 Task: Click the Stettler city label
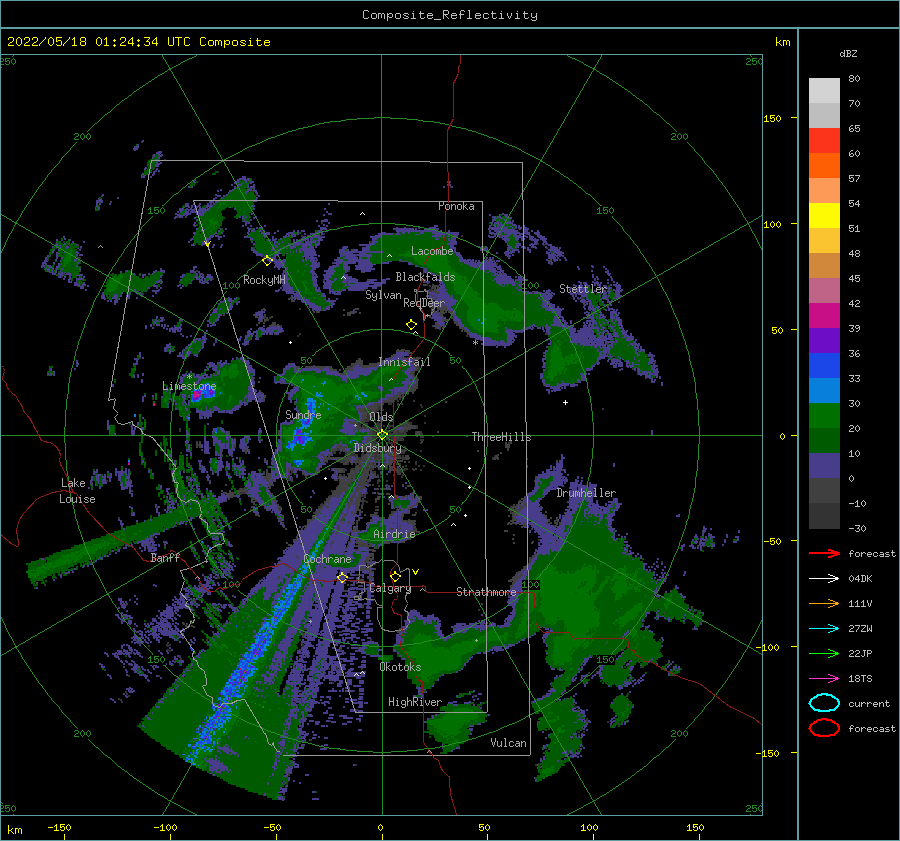point(583,289)
